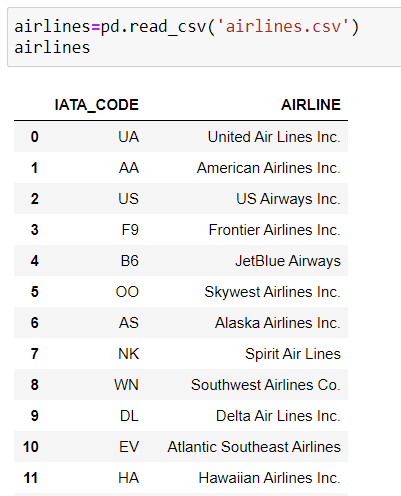
Task: Click row index 7 label
Action: [x=35, y=354]
